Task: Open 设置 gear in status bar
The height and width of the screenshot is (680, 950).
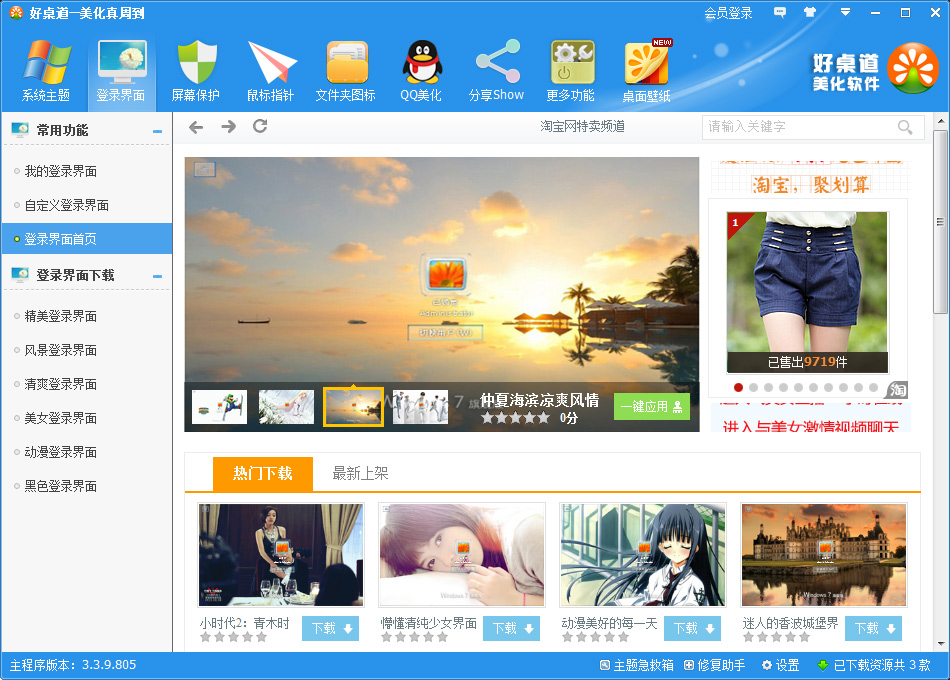Action: click(780, 665)
